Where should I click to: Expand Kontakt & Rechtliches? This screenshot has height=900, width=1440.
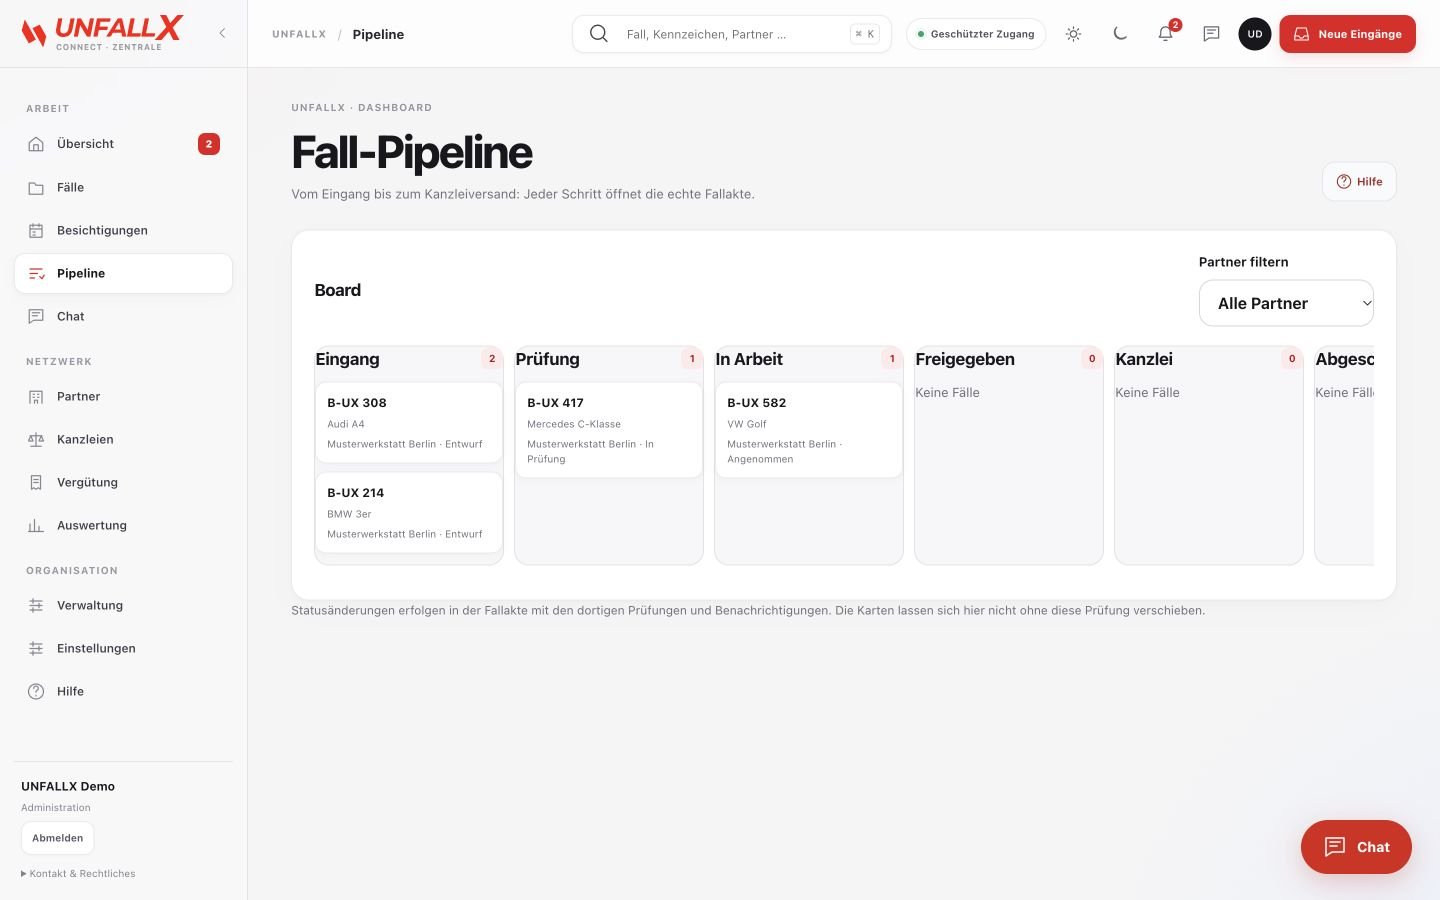(x=78, y=873)
